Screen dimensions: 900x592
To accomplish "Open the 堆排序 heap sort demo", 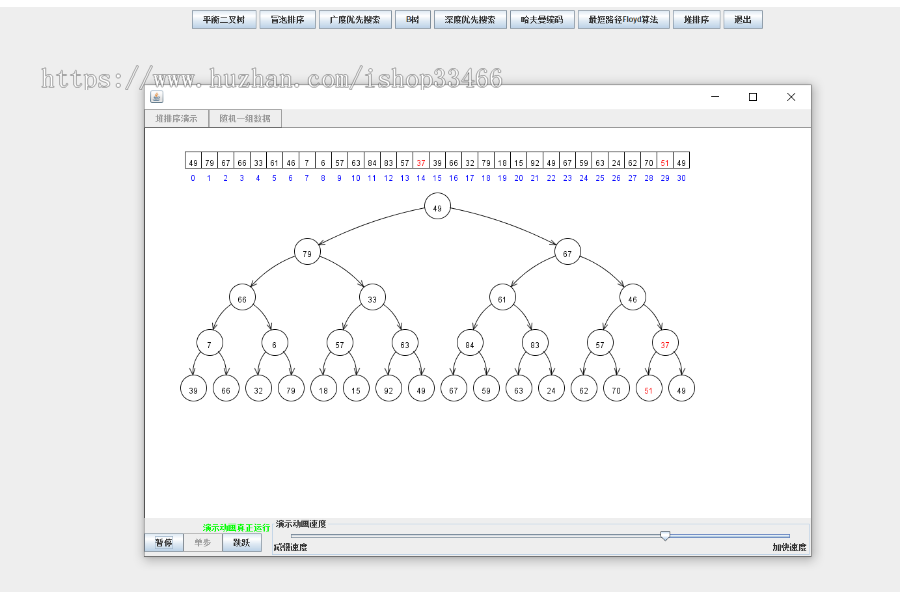I will pos(696,19).
